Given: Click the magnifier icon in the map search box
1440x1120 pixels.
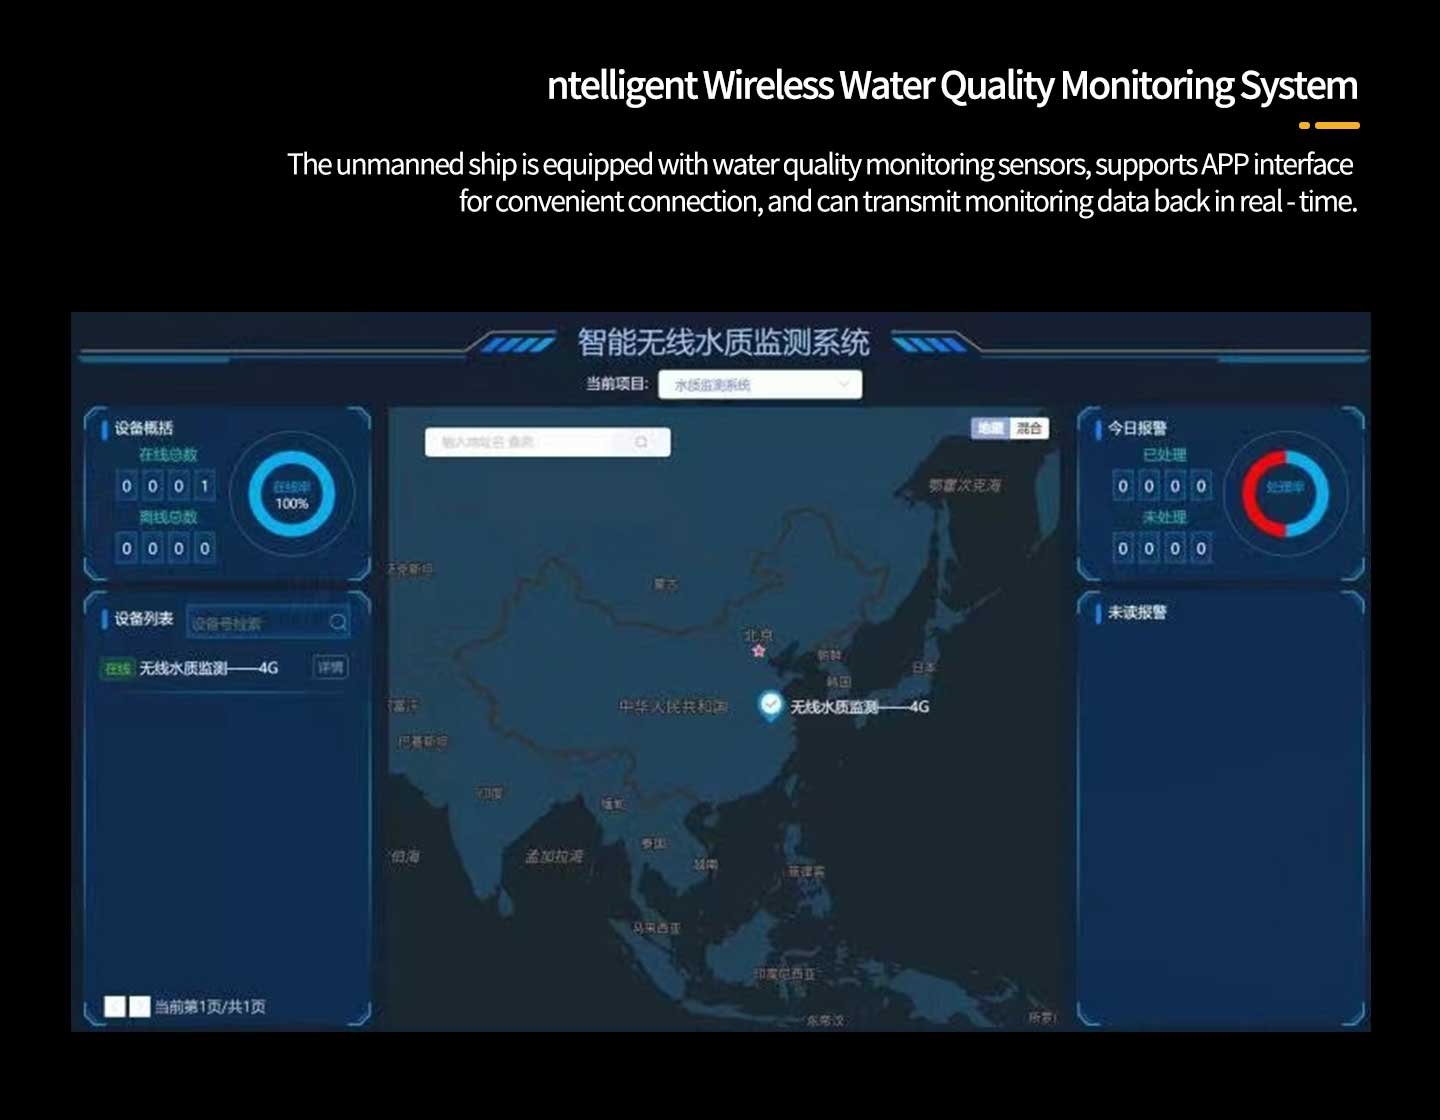Looking at the screenshot, I should pos(641,442).
